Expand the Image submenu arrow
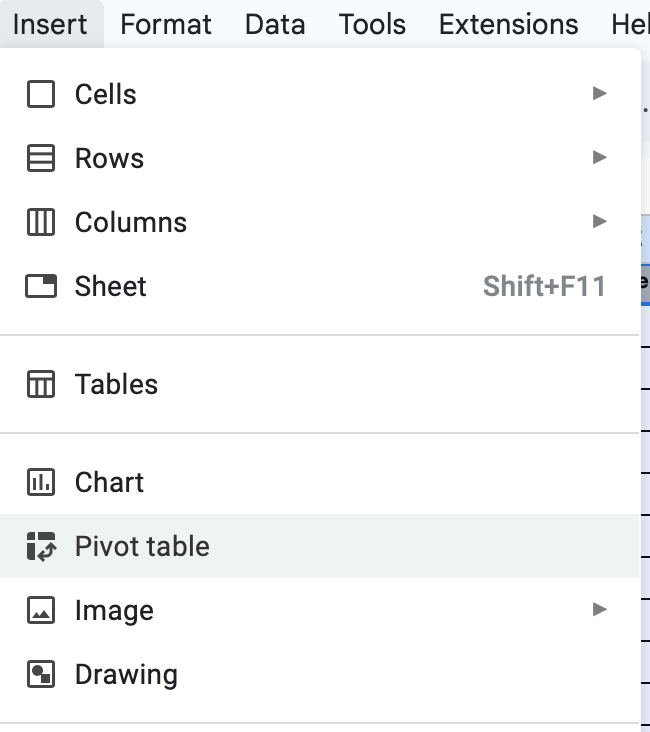Screen dimensions: 650x732 pos(599,610)
